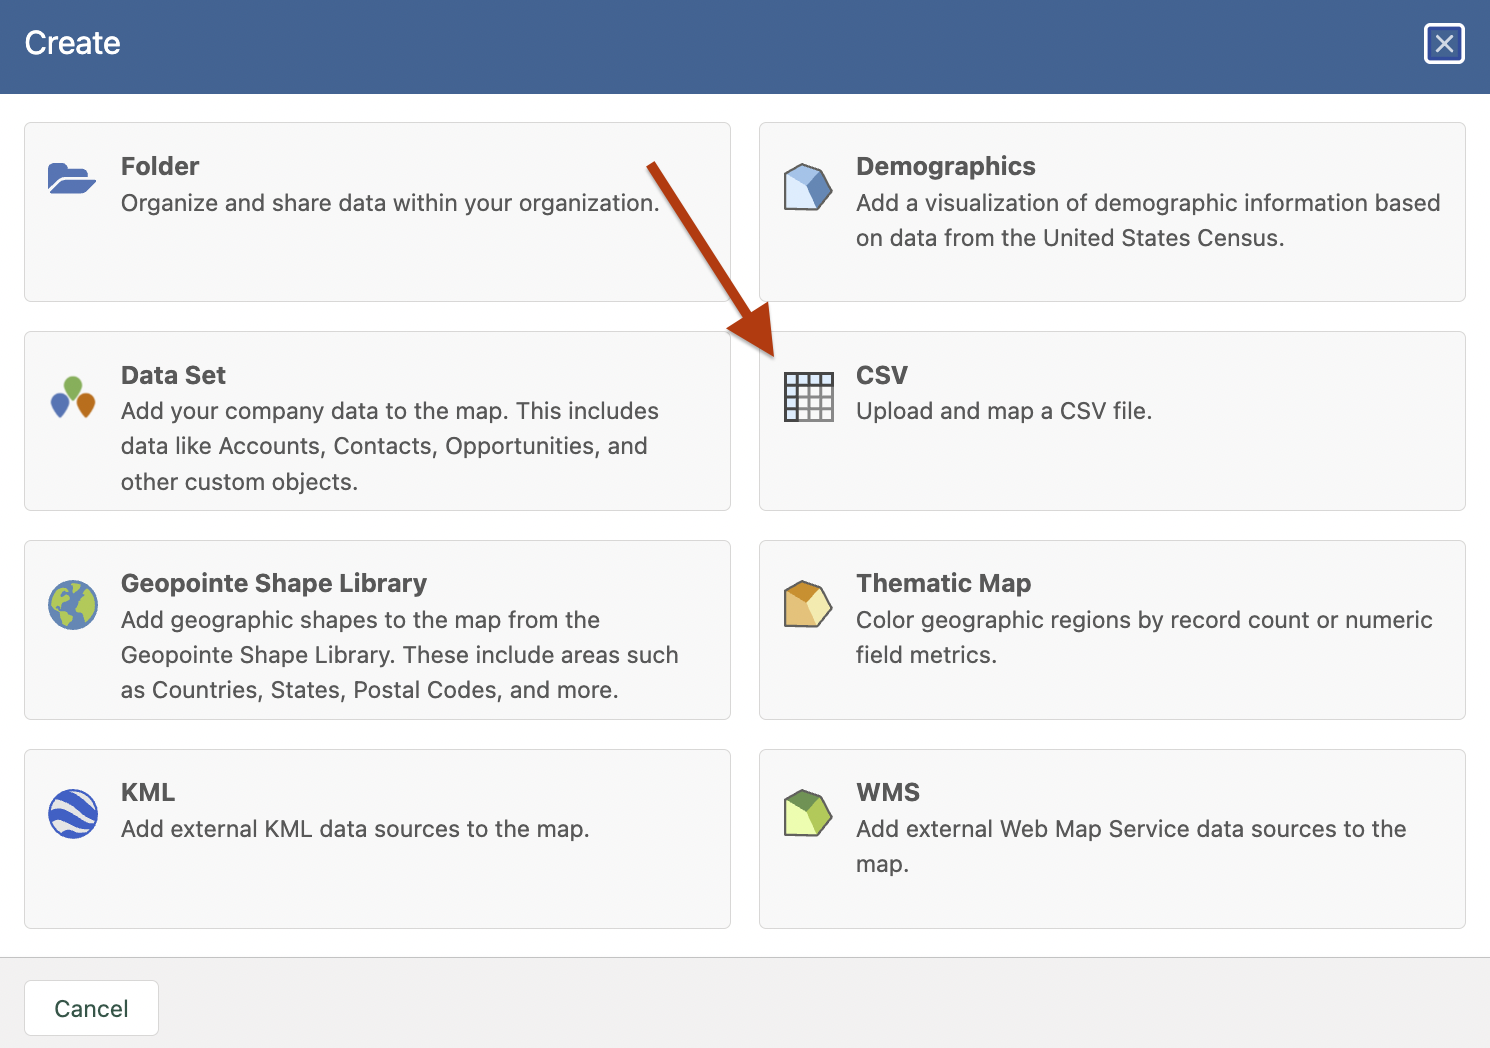Click the blue Folder icon
Screen dimensions: 1490x1048
pos(72,178)
